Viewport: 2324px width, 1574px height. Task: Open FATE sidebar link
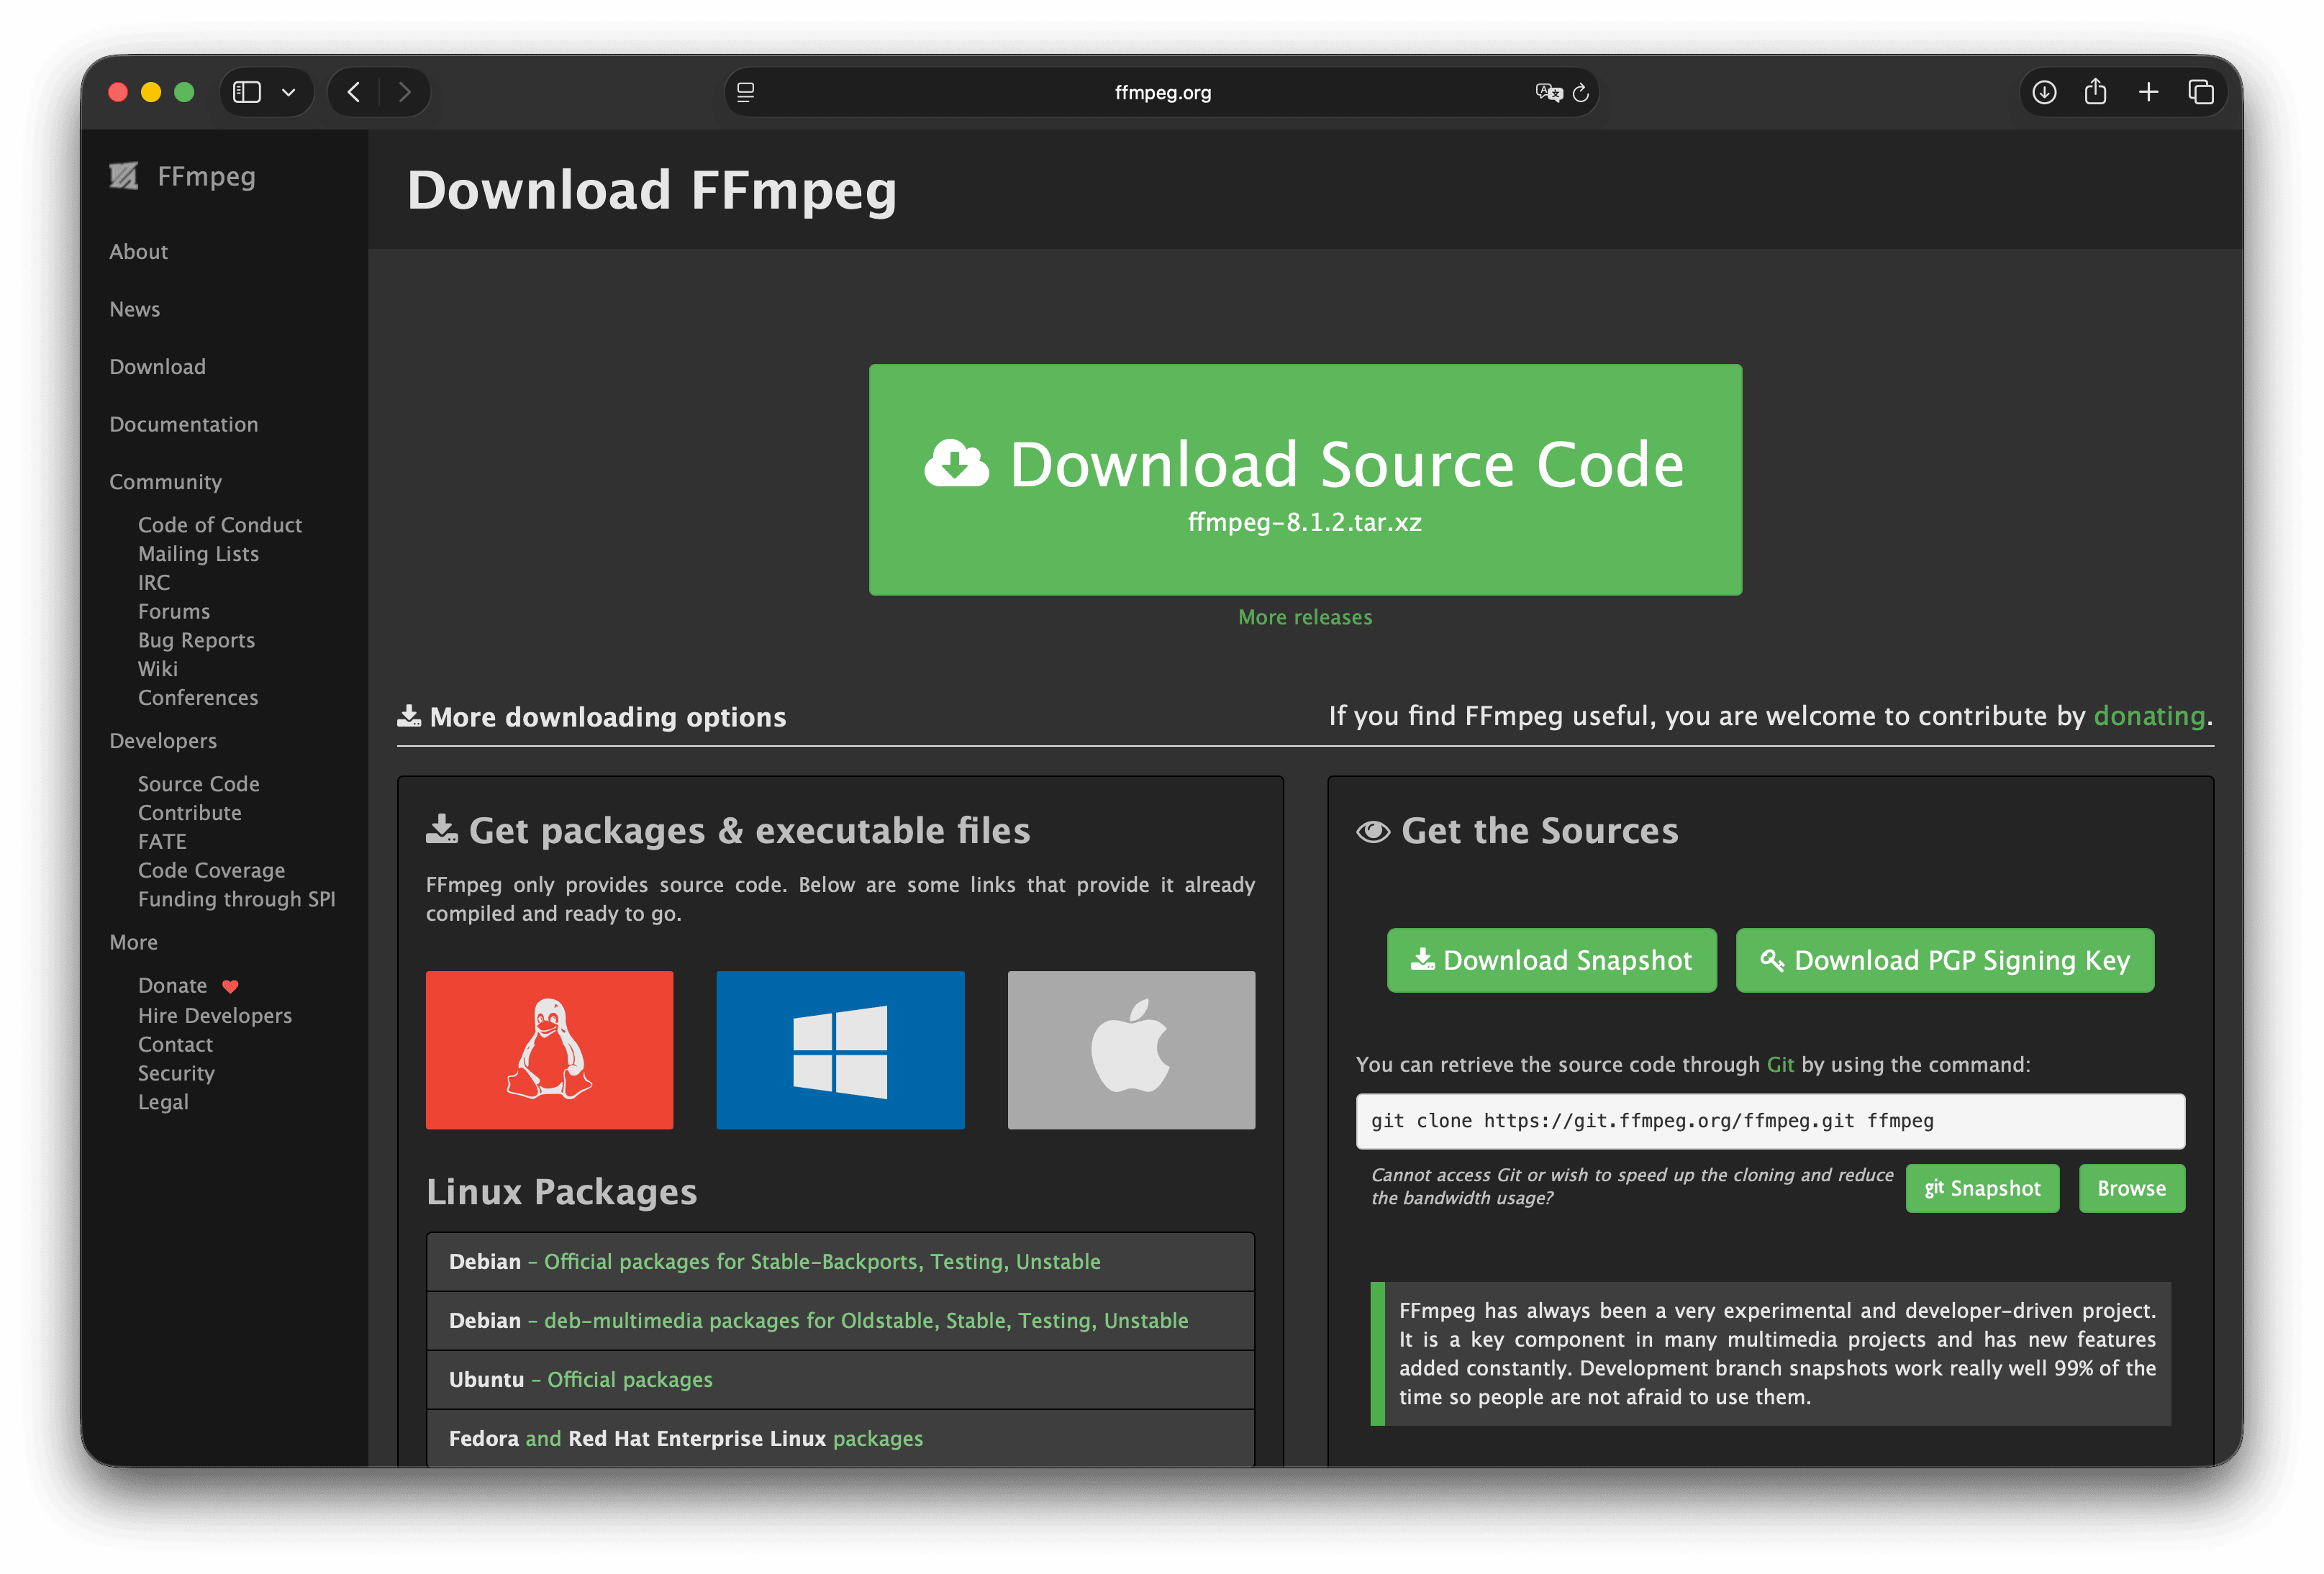(x=162, y=842)
